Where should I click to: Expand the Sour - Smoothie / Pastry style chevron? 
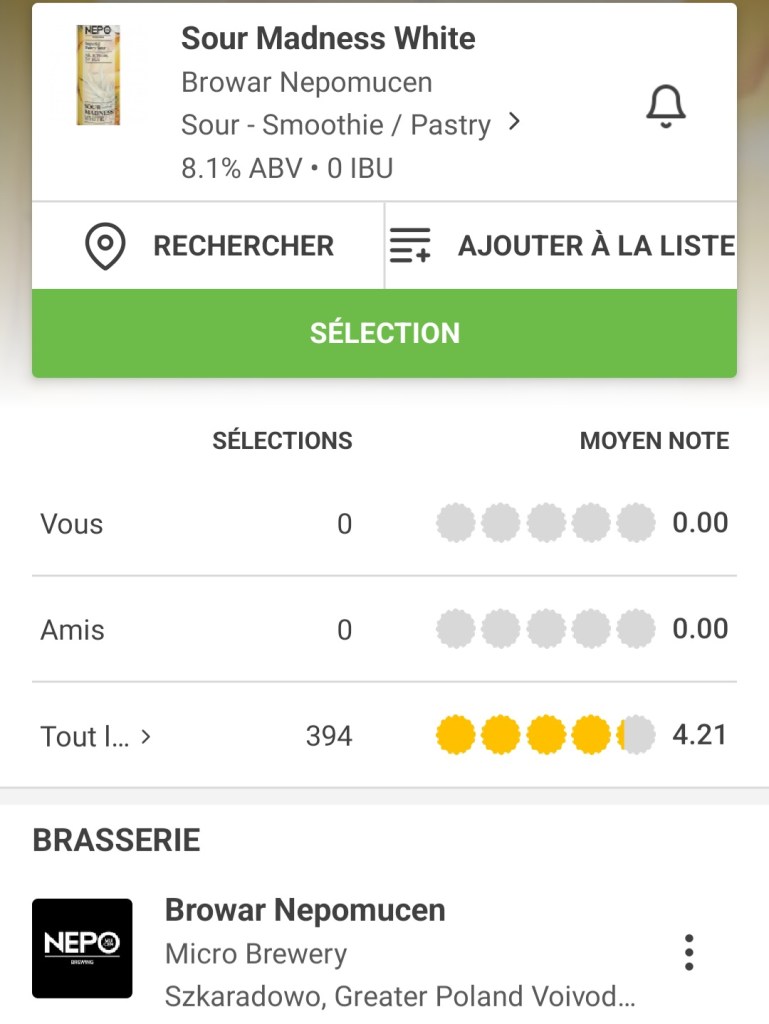(x=514, y=122)
